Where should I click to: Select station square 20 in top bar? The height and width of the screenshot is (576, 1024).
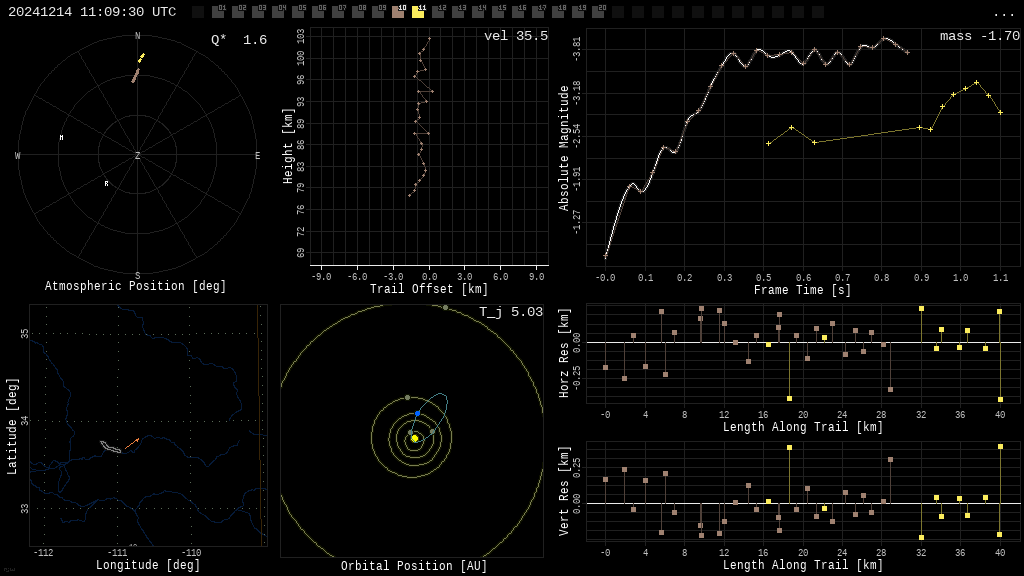(x=598, y=12)
